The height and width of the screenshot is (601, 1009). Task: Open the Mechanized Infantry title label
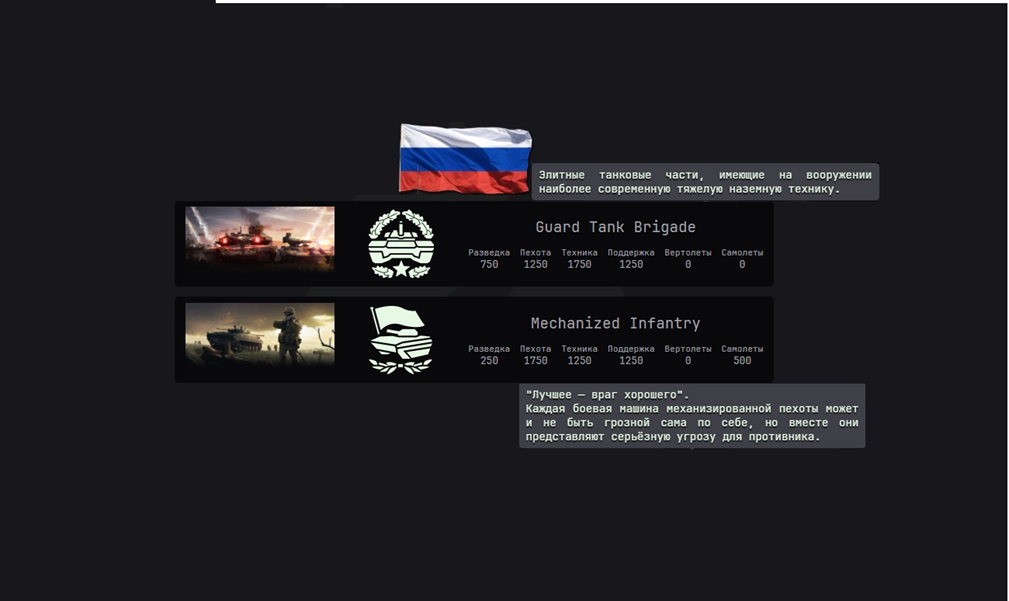tap(614, 322)
